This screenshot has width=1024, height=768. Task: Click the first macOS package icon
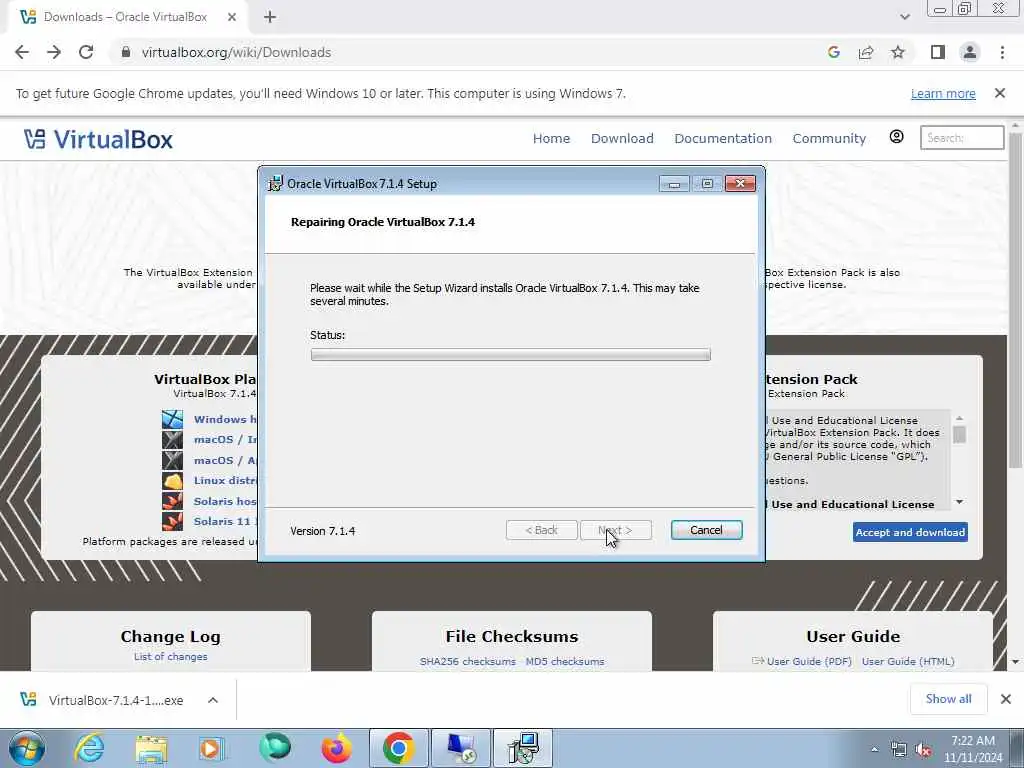tap(172, 440)
